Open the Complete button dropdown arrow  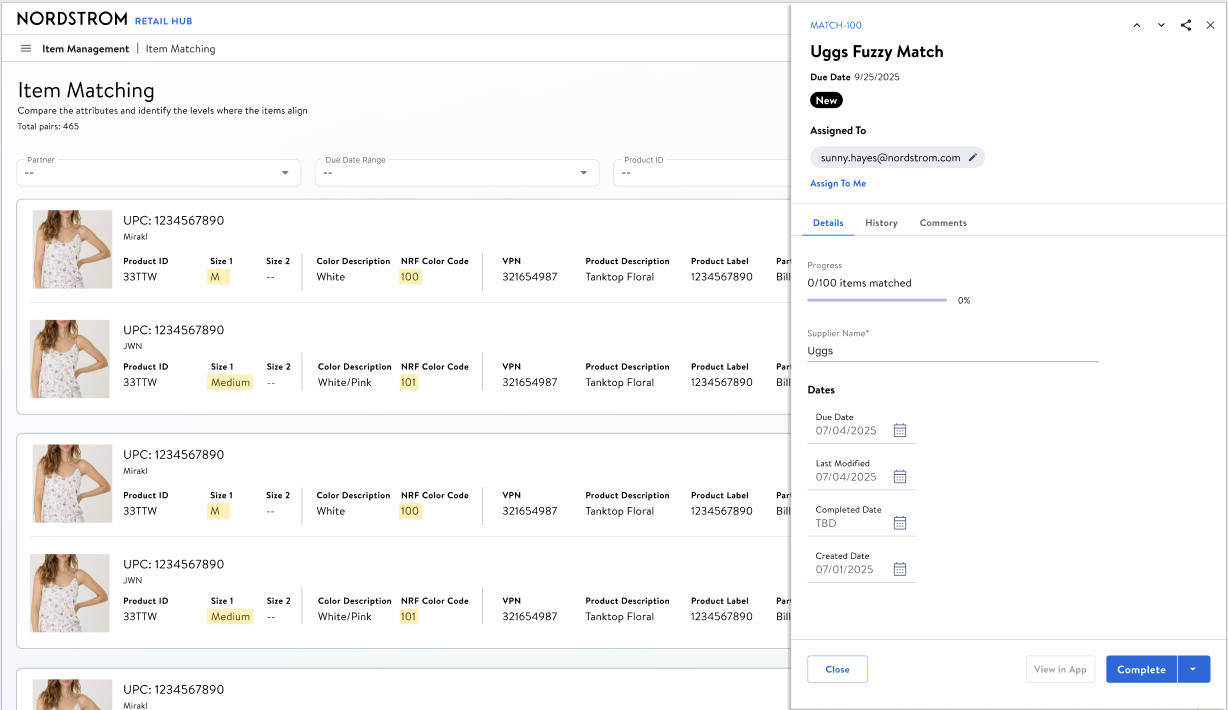click(x=1194, y=669)
